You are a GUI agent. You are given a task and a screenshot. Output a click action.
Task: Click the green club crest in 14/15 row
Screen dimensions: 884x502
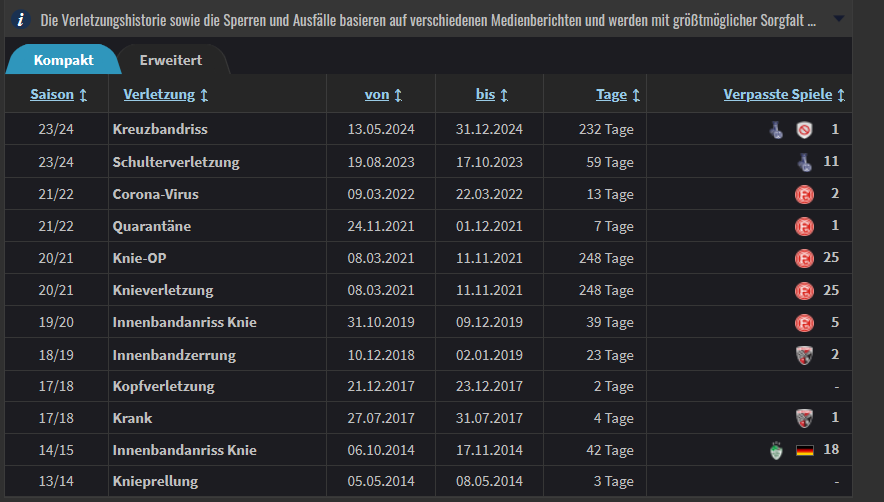coord(776,450)
